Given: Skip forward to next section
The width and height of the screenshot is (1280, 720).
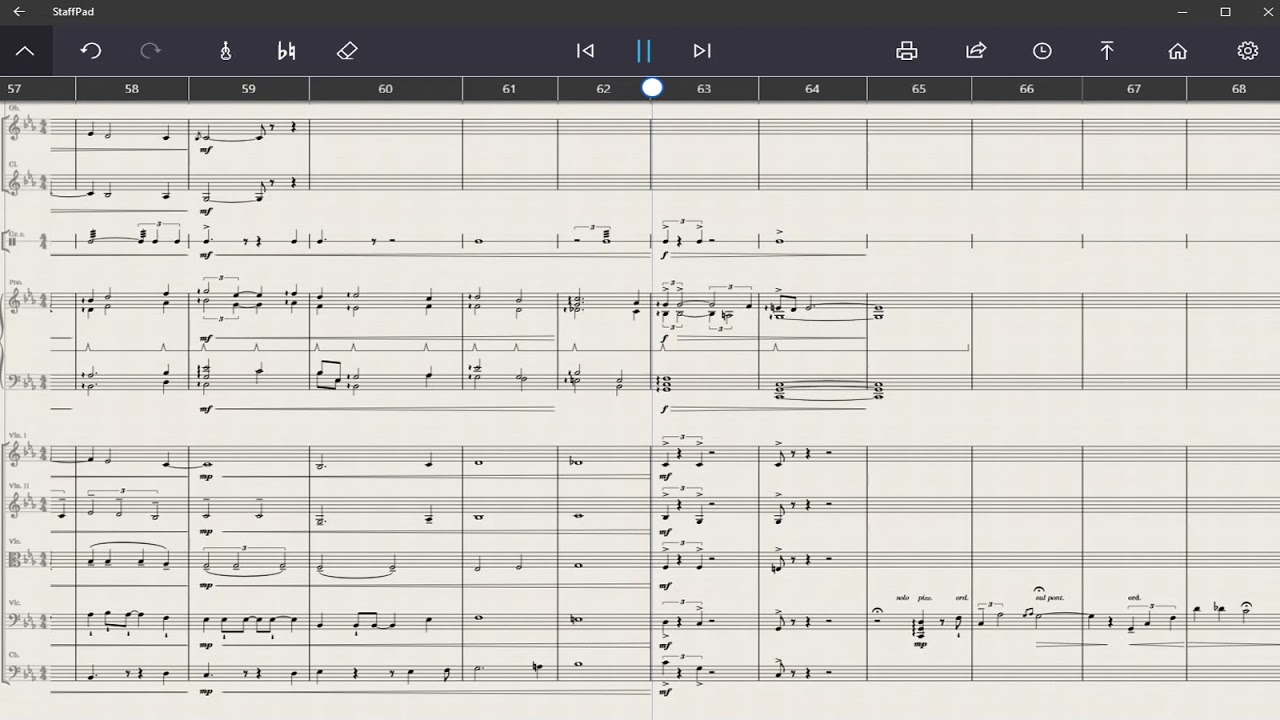Looking at the screenshot, I should [702, 51].
